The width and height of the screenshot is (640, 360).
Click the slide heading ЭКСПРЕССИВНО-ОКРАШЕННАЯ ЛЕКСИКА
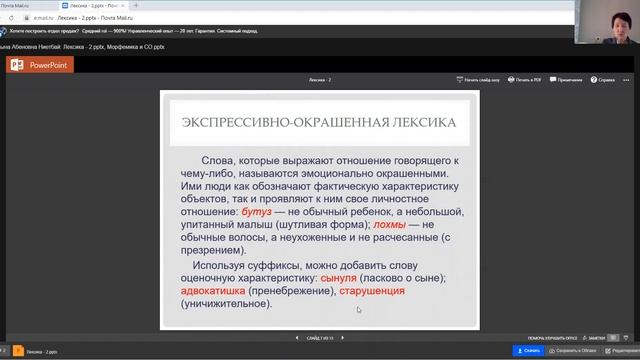(319, 122)
